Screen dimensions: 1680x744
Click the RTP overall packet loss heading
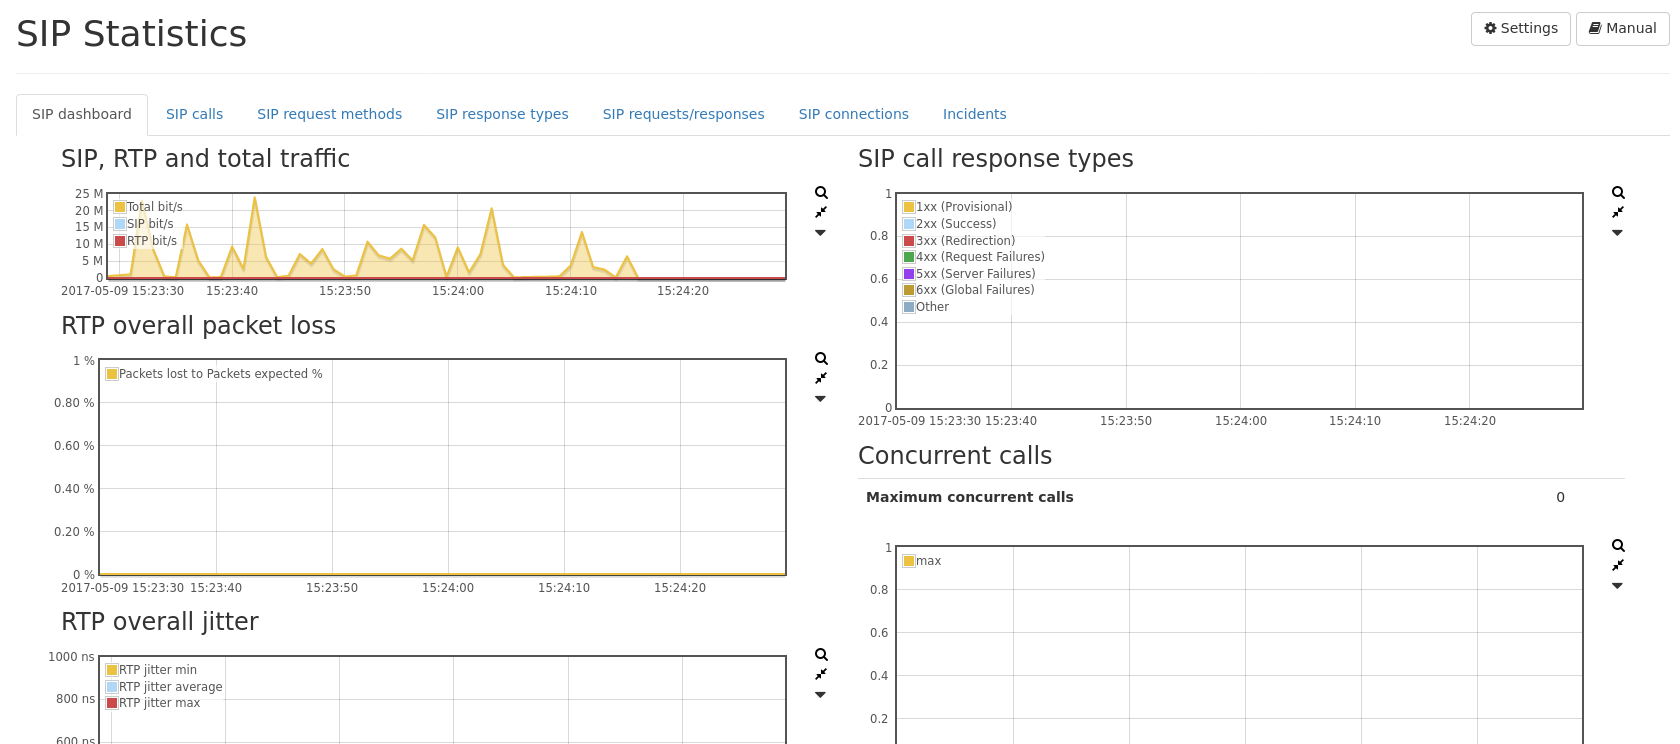click(198, 326)
